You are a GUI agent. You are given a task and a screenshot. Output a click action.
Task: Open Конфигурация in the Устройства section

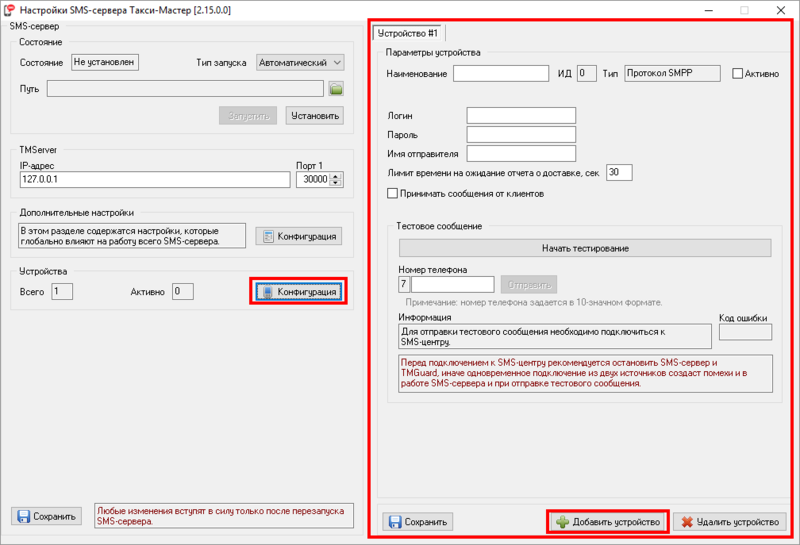[298, 291]
